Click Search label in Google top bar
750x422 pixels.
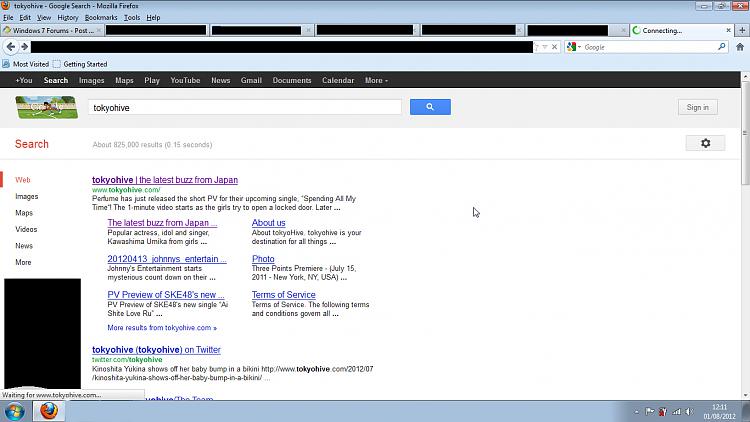[56, 80]
